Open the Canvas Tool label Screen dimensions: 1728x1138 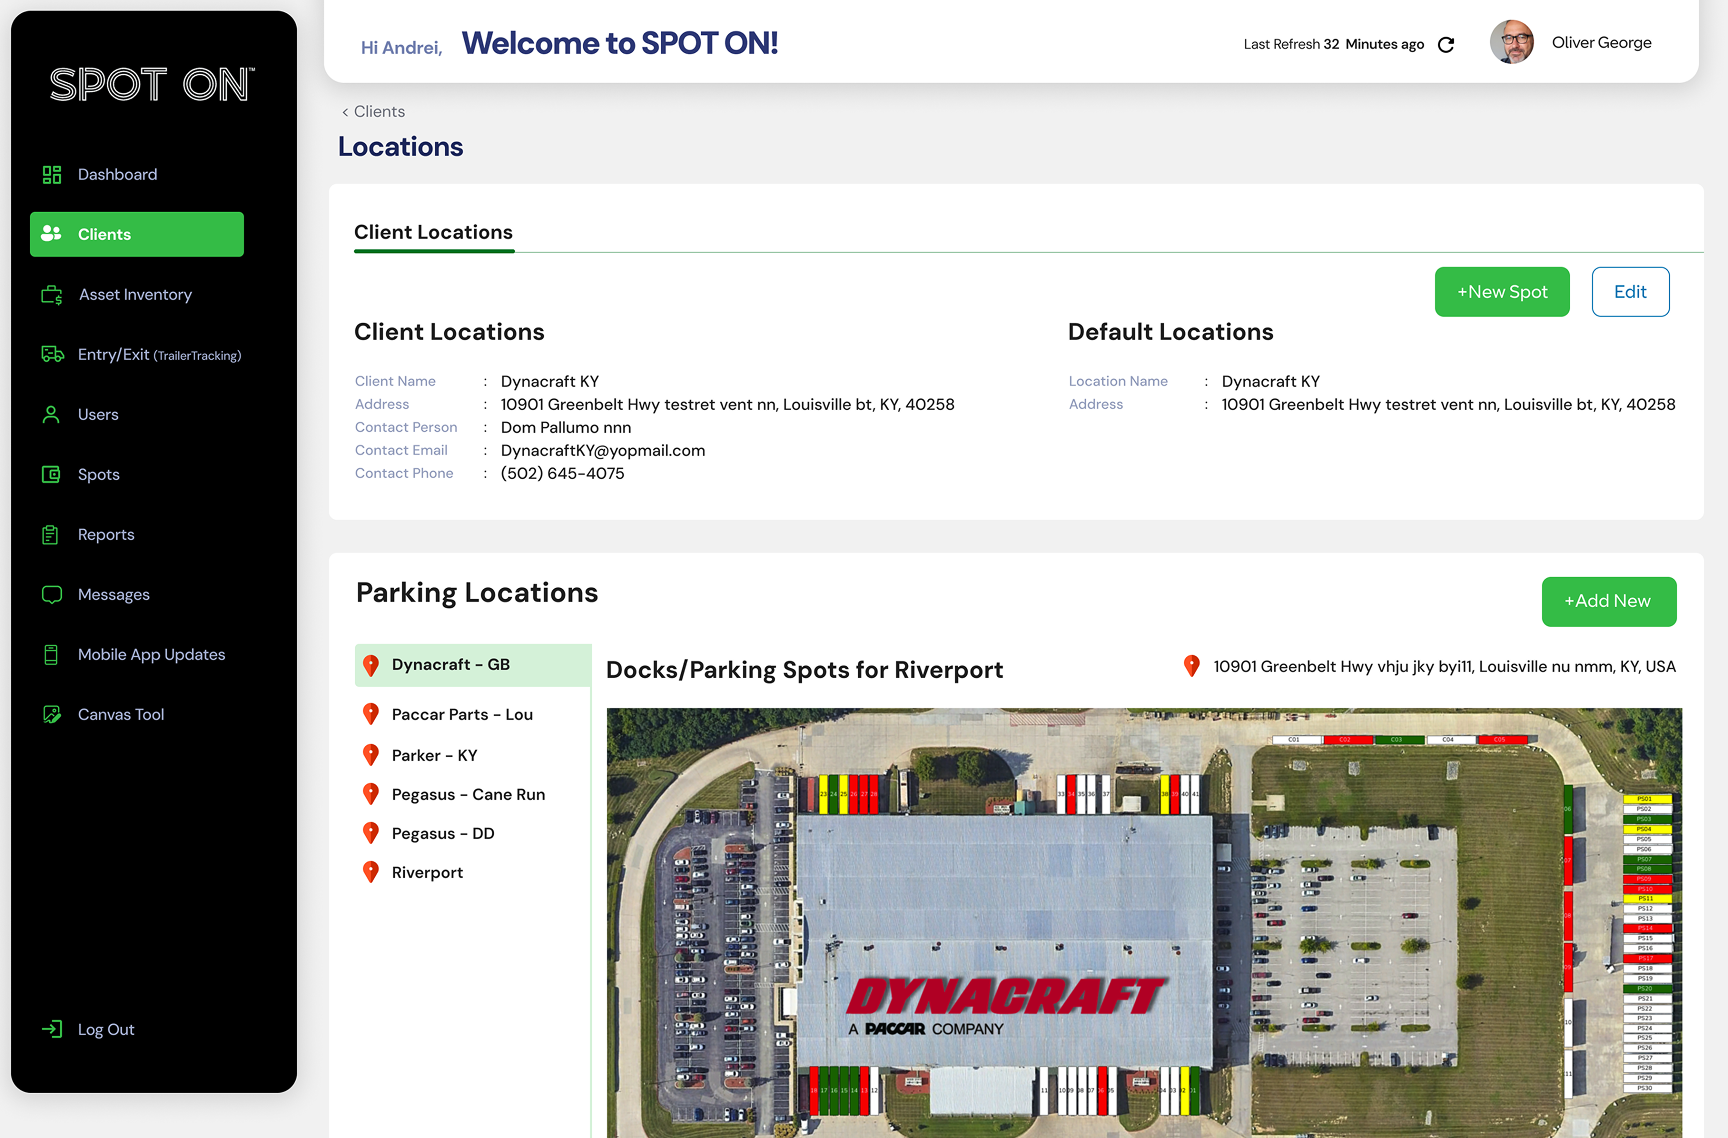click(121, 714)
